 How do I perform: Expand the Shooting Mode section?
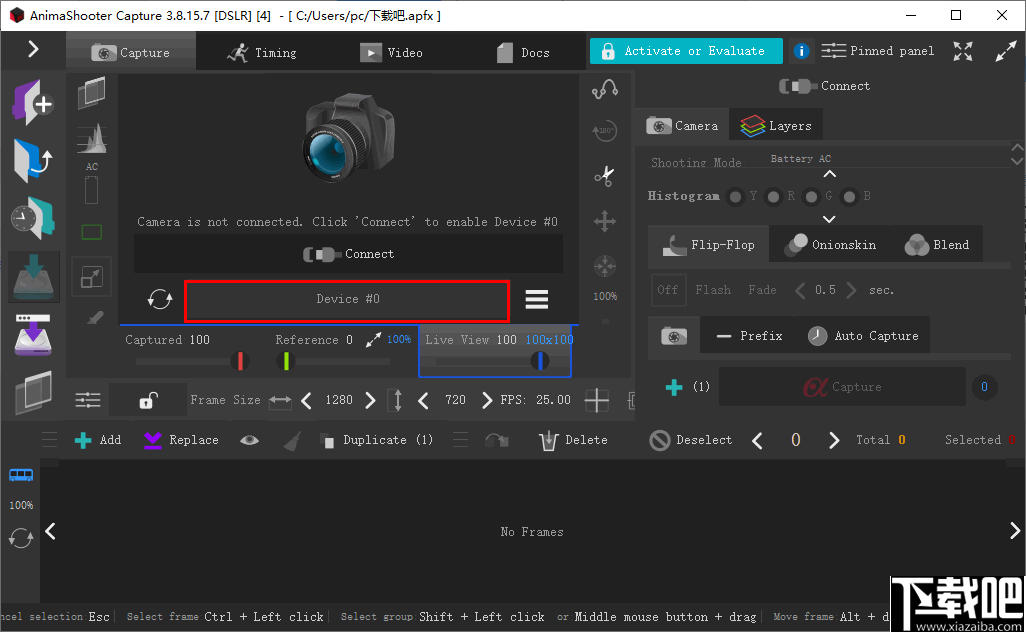coord(828,172)
